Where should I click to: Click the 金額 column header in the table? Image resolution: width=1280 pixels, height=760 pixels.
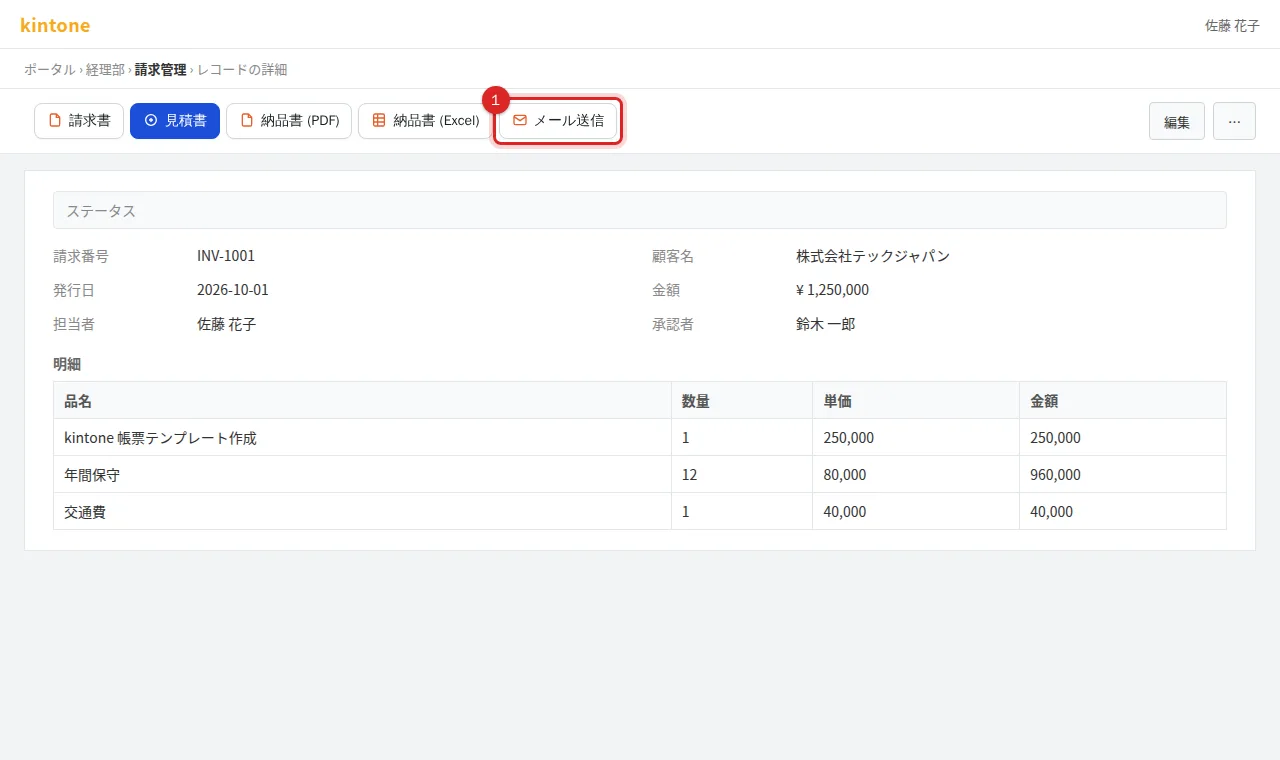pos(1123,400)
